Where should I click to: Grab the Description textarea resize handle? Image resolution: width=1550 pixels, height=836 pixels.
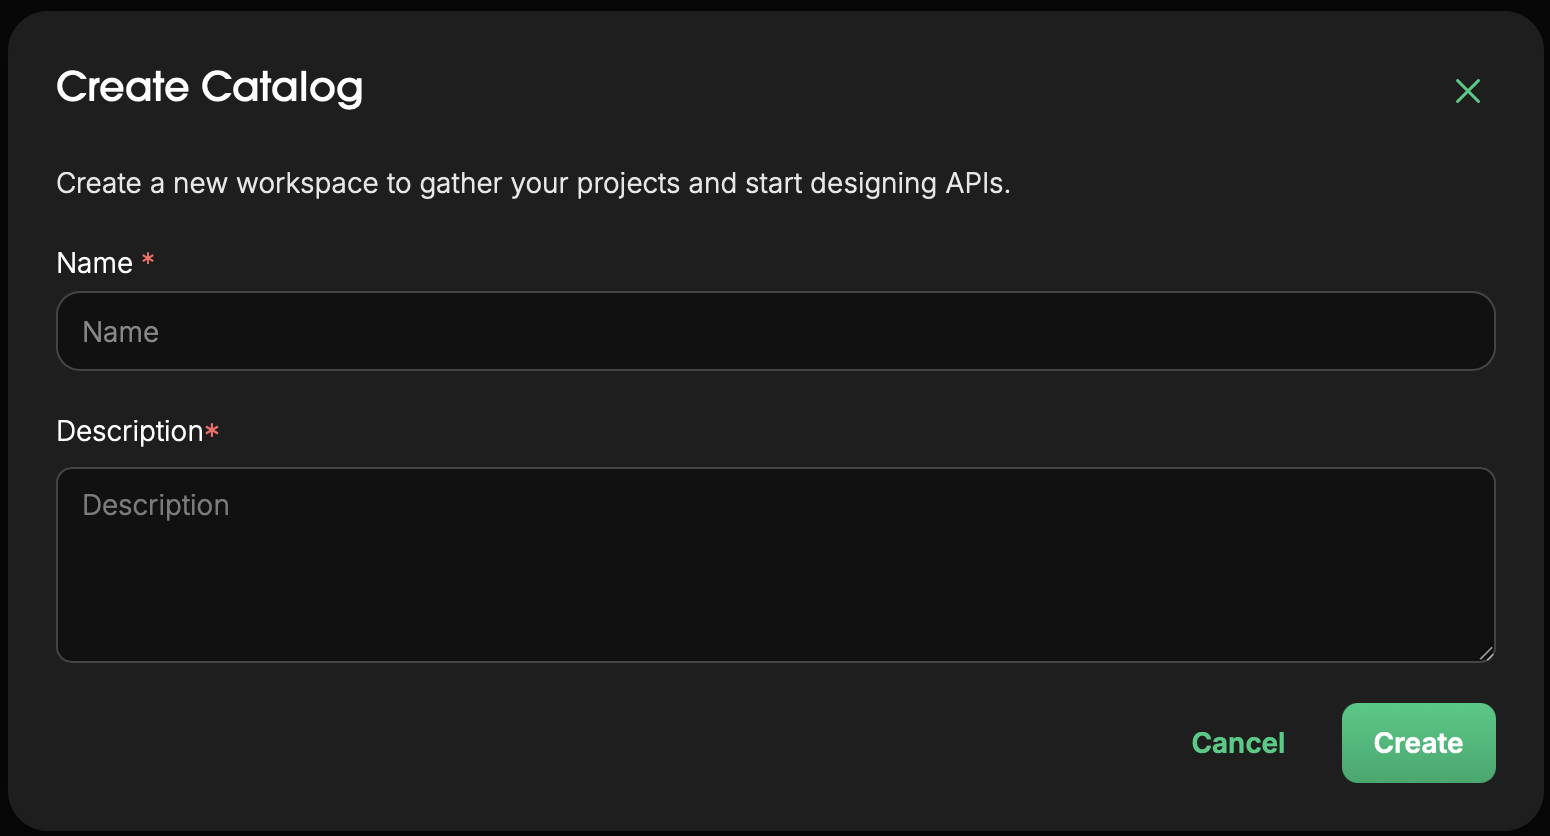[x=1486, y=653]
